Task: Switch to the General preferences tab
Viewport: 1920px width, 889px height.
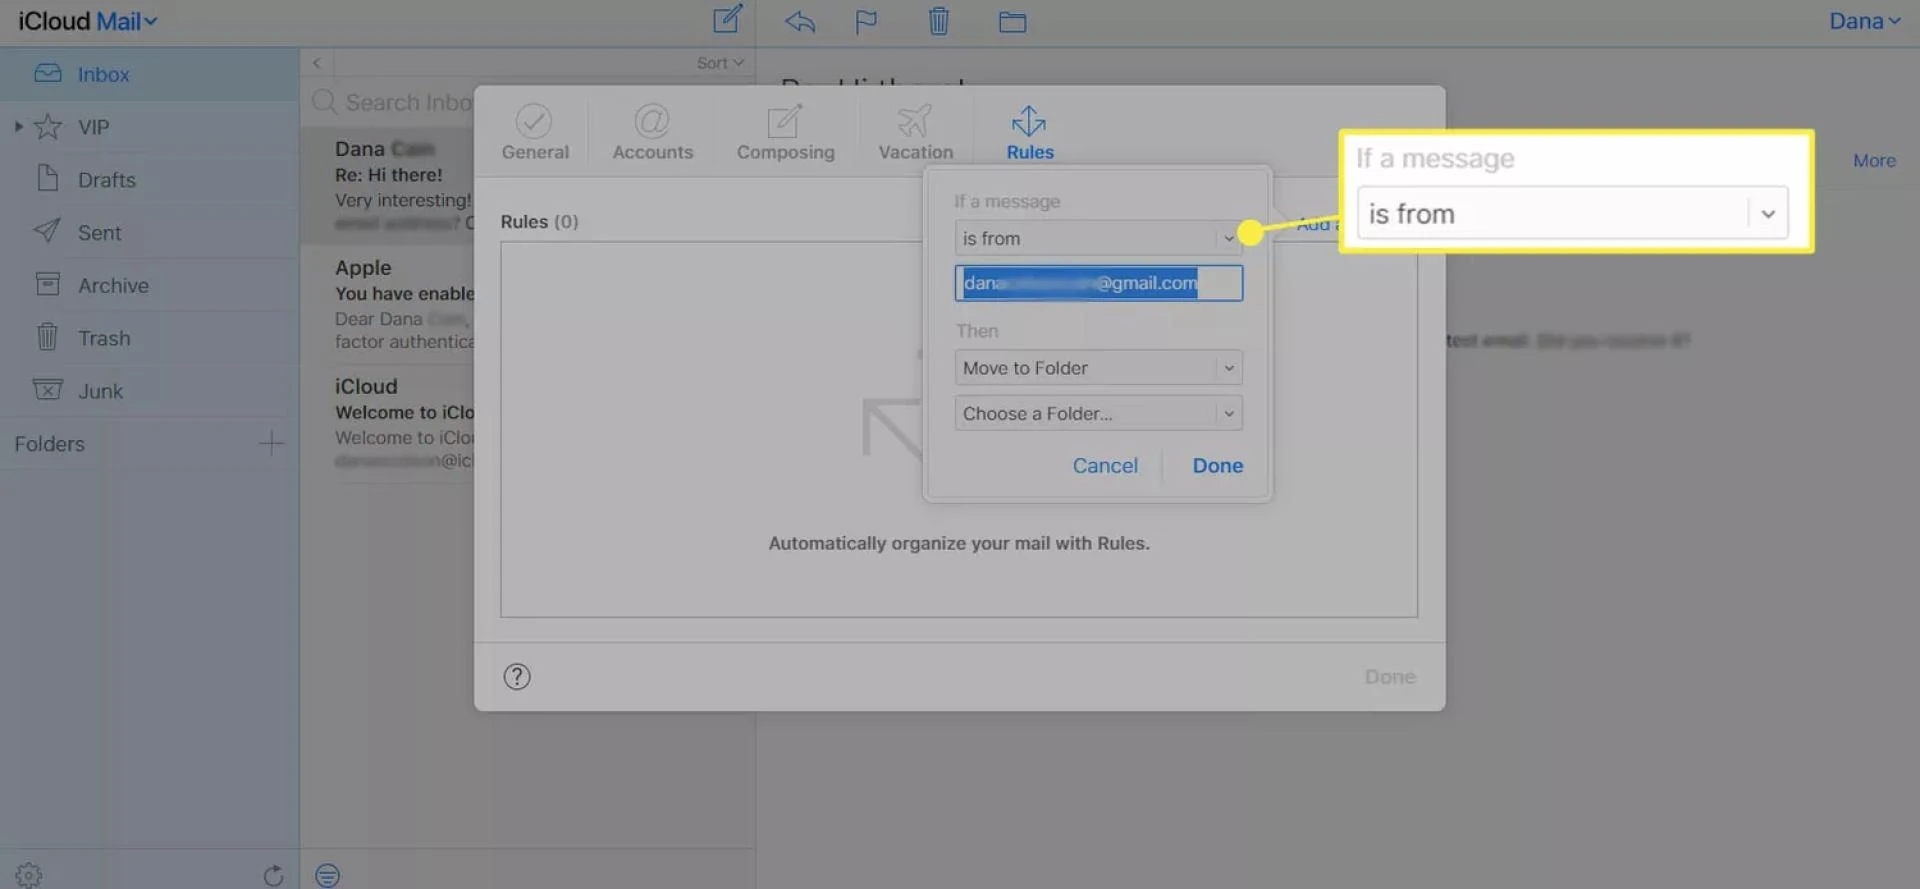Action: [535, 132]
